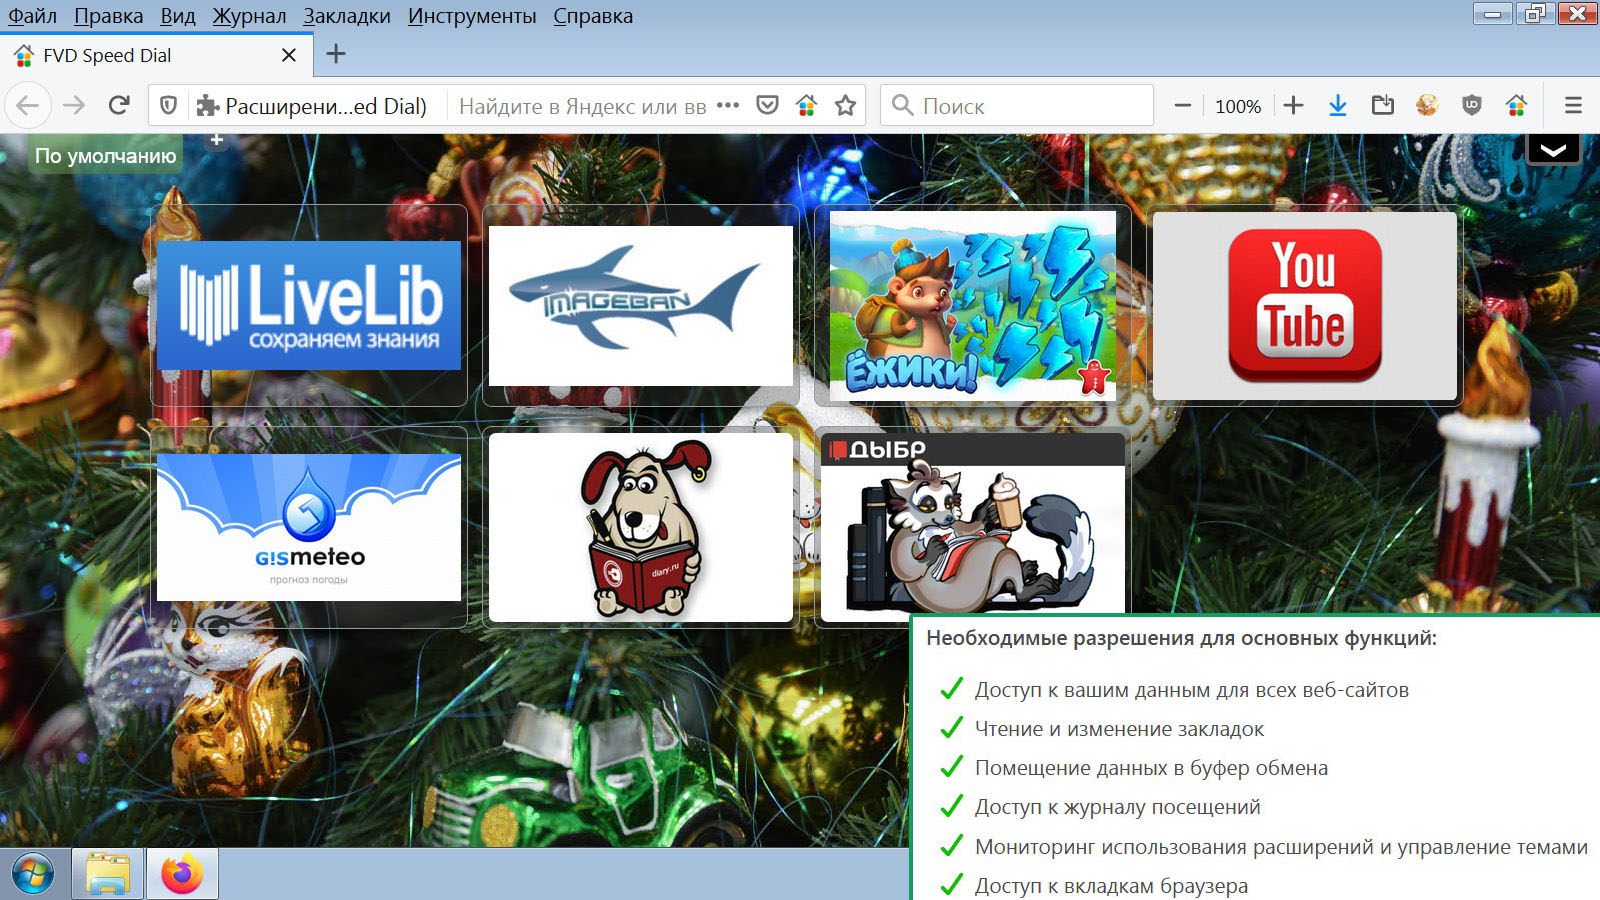The image size is (1600, 900).
Task: Focus the Поиск search box
Action: [x=1017, y=105]
